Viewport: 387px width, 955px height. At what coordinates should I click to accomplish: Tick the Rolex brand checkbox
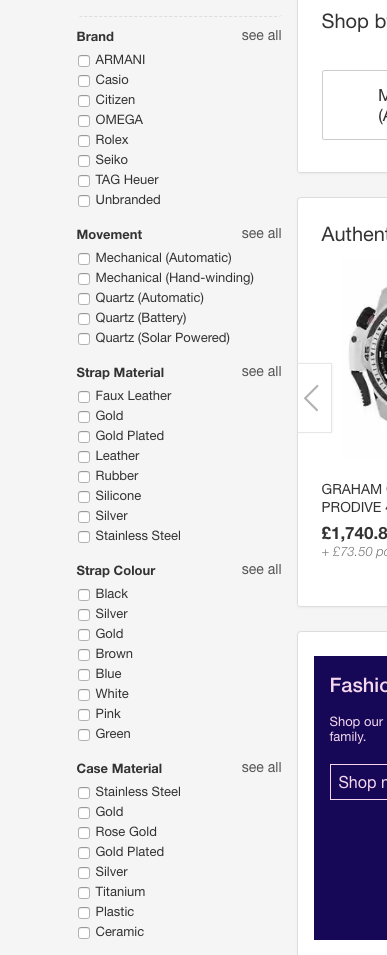(84, 141)
